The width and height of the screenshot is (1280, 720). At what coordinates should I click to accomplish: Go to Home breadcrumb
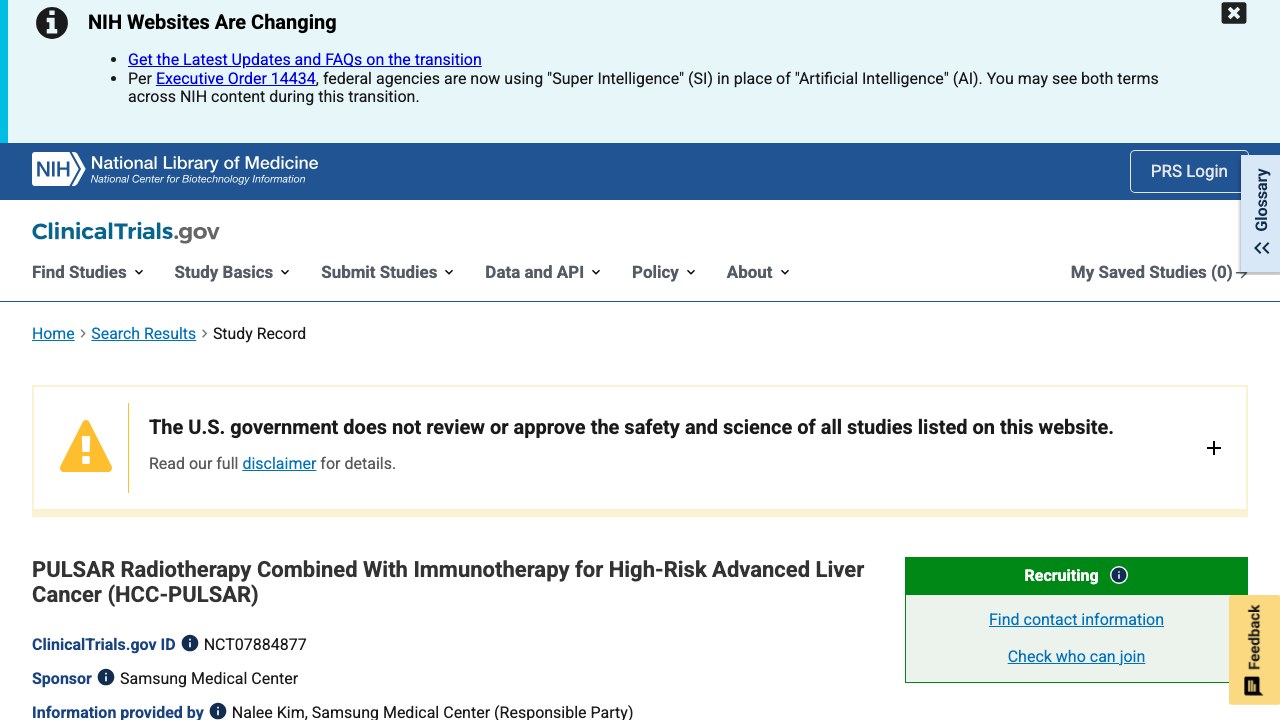(x=53, y=334)
